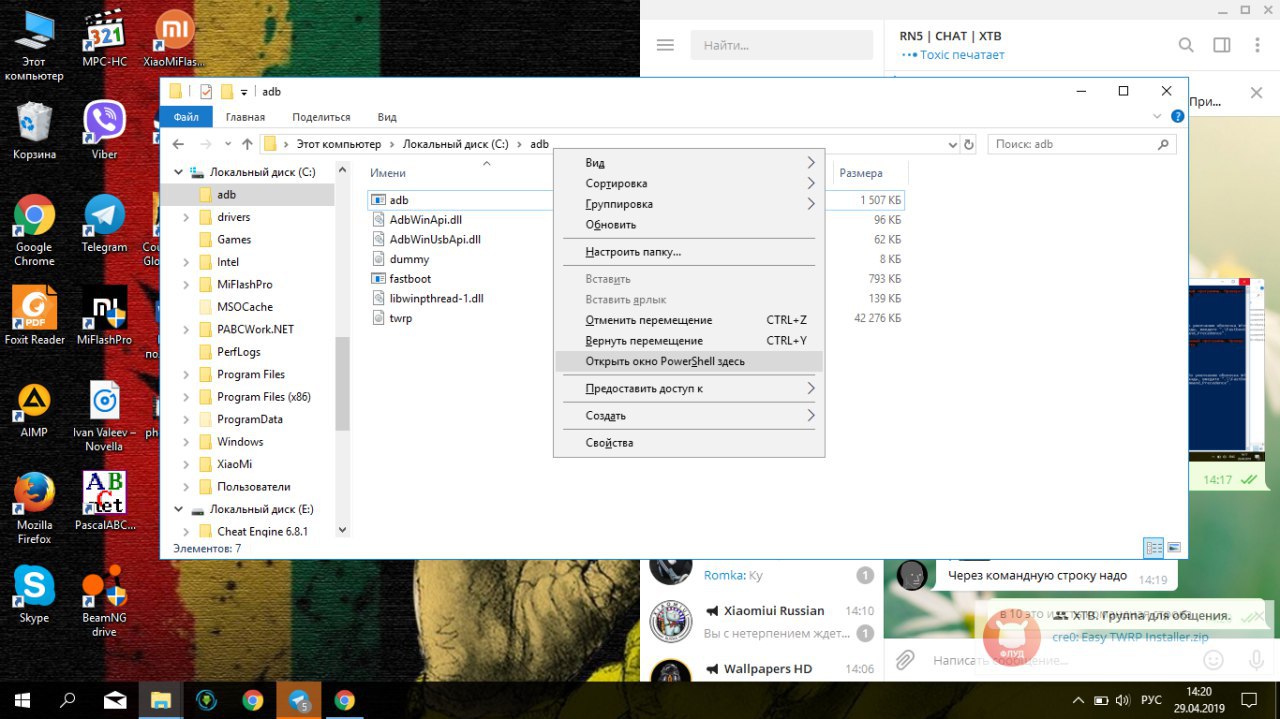Expand the drivers folder in tree
1280x719 pixels.
186,217
